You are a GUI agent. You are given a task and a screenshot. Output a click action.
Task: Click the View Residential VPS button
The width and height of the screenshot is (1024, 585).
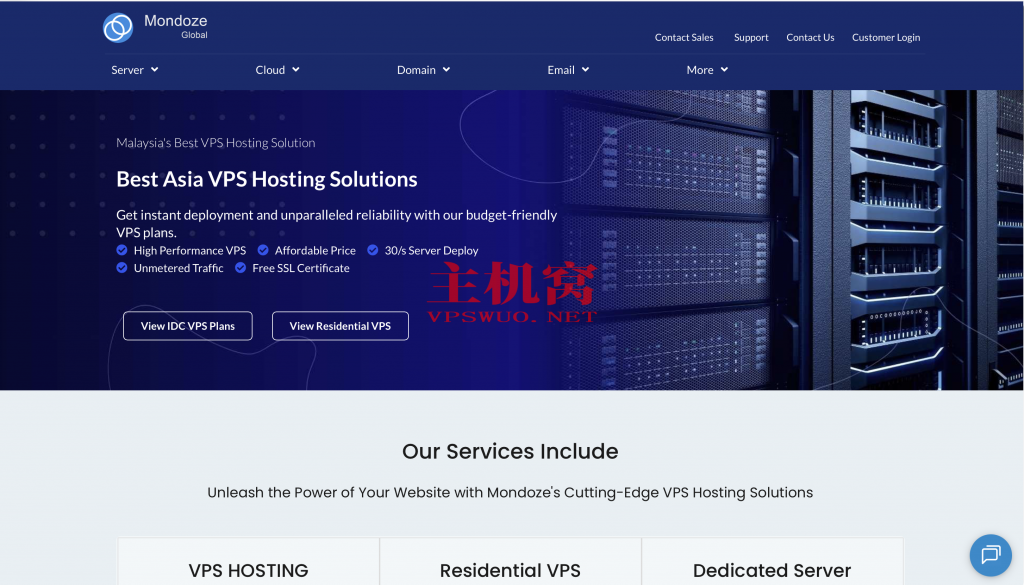click(x=340, y=325)
